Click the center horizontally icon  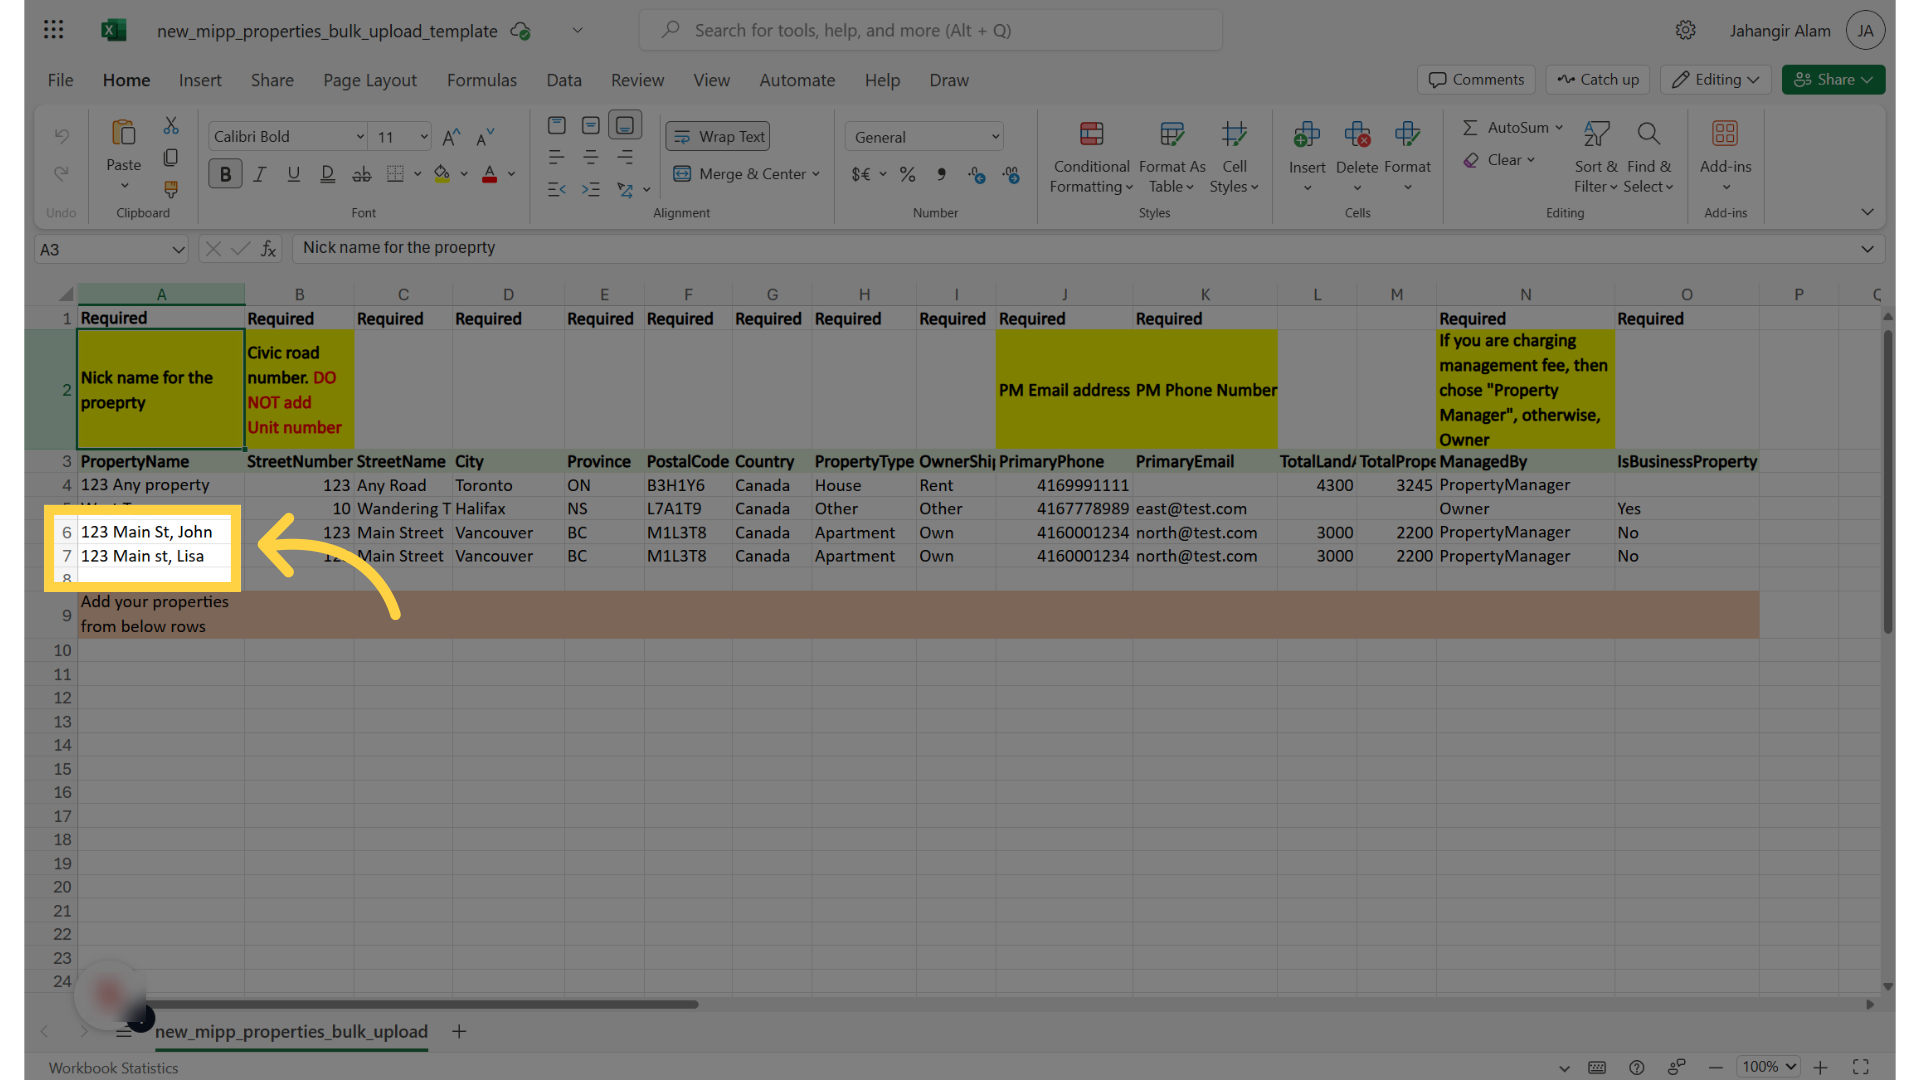(591, 157)
